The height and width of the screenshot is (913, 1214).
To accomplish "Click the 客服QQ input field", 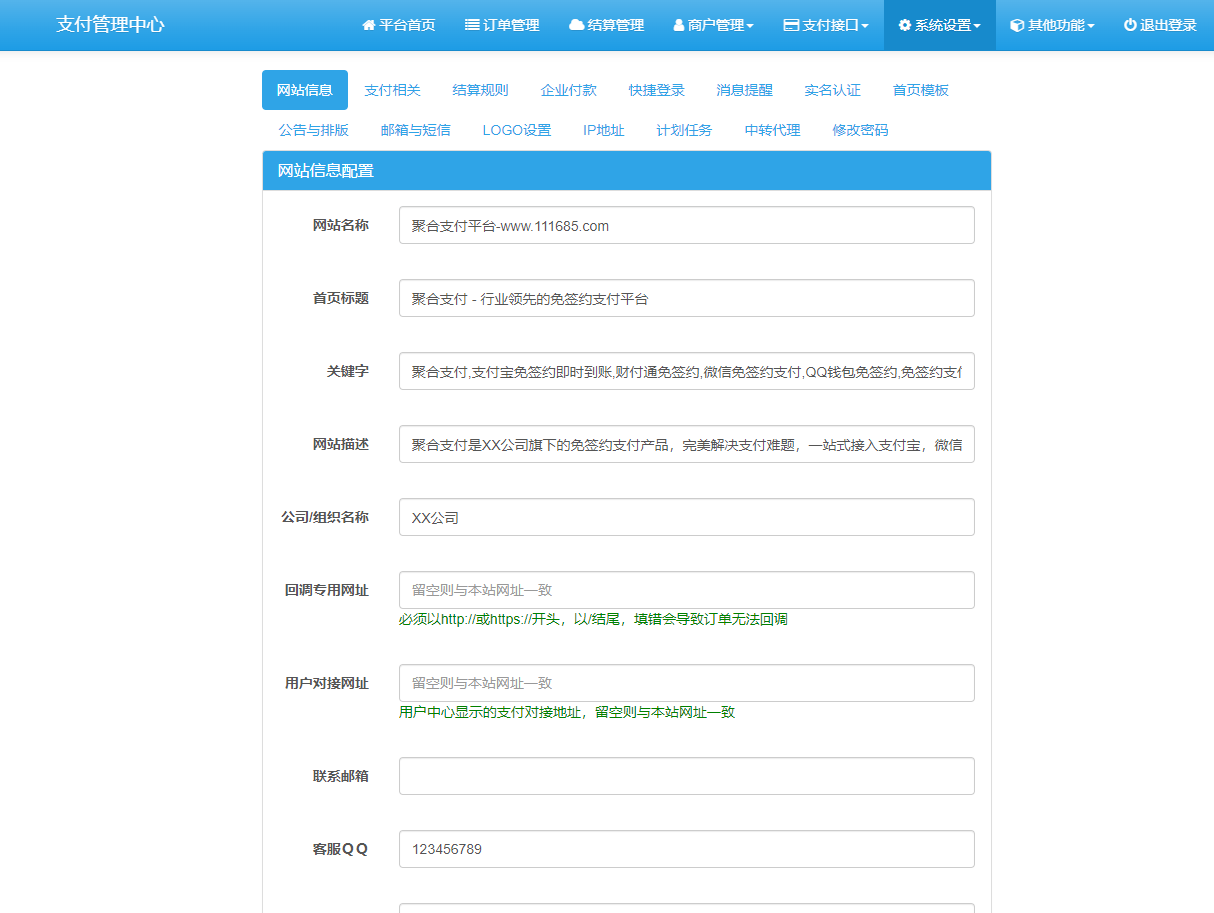I will [x=687, y=849].
